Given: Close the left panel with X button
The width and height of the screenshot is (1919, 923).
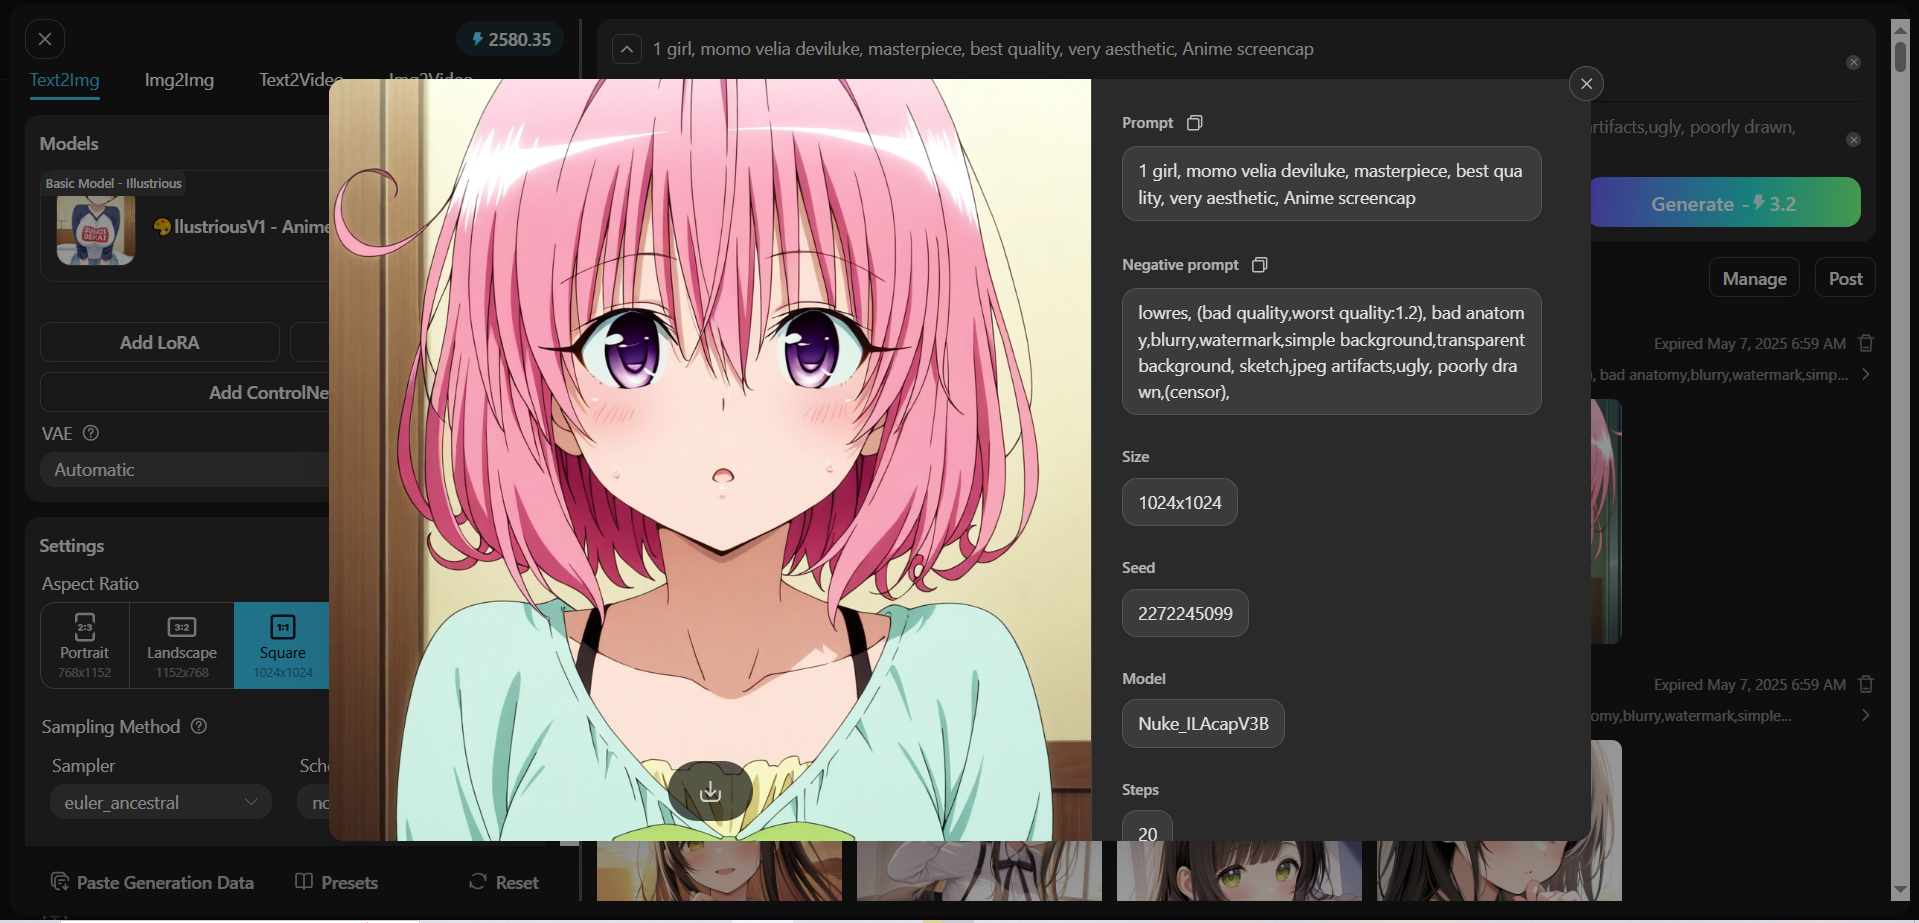Looking at the screenshot, I should coord(45,39).
